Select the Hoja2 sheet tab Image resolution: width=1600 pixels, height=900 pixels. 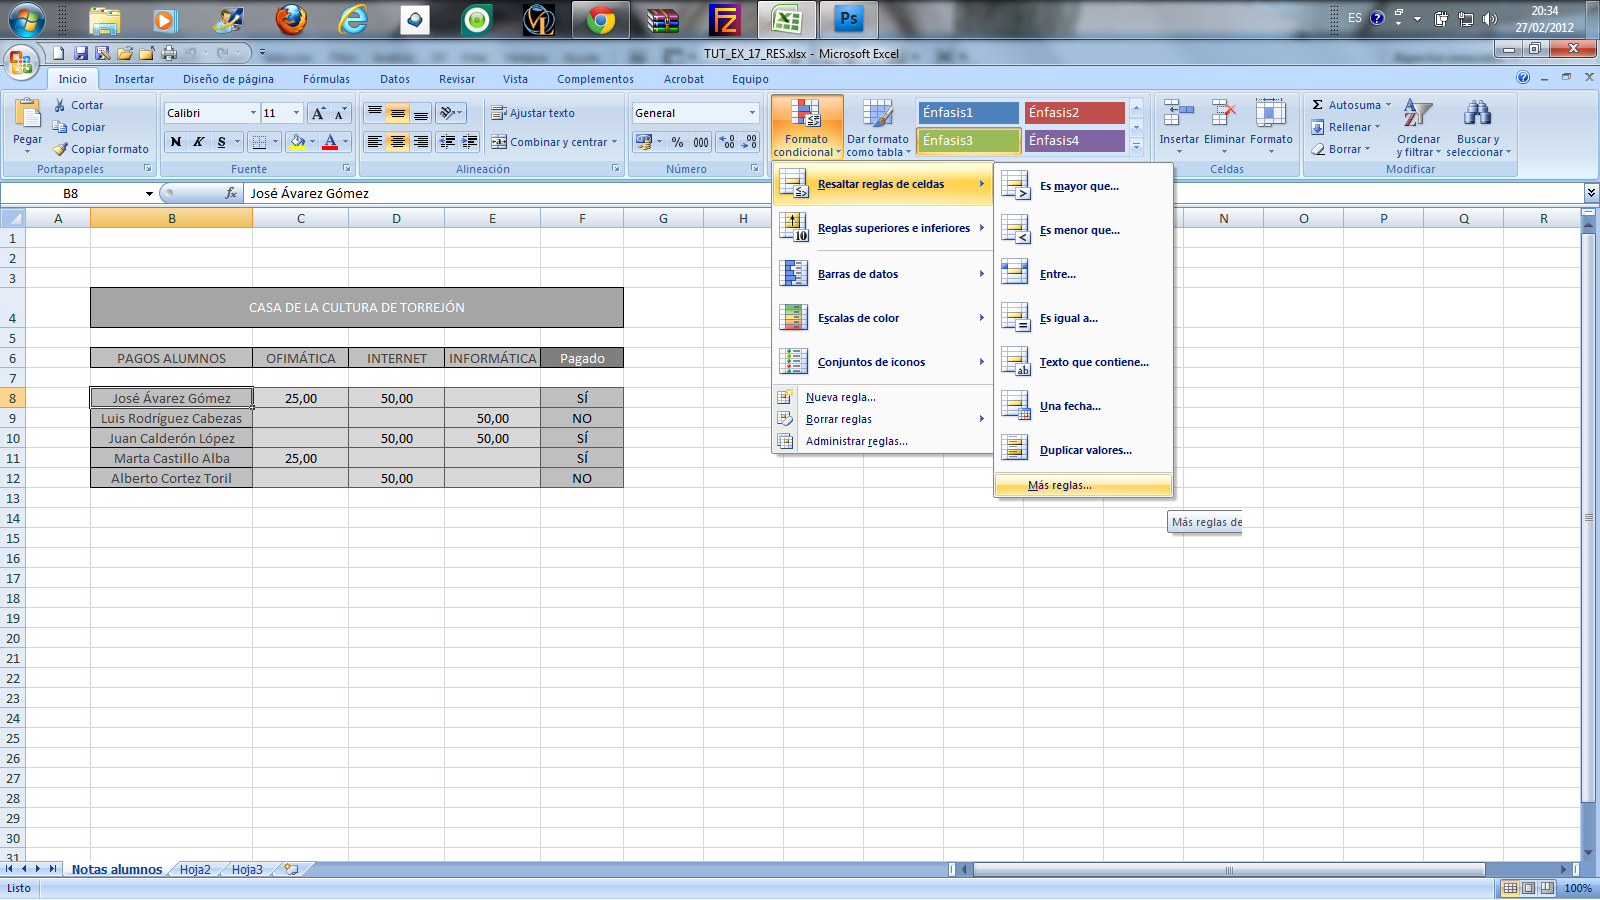197,869
